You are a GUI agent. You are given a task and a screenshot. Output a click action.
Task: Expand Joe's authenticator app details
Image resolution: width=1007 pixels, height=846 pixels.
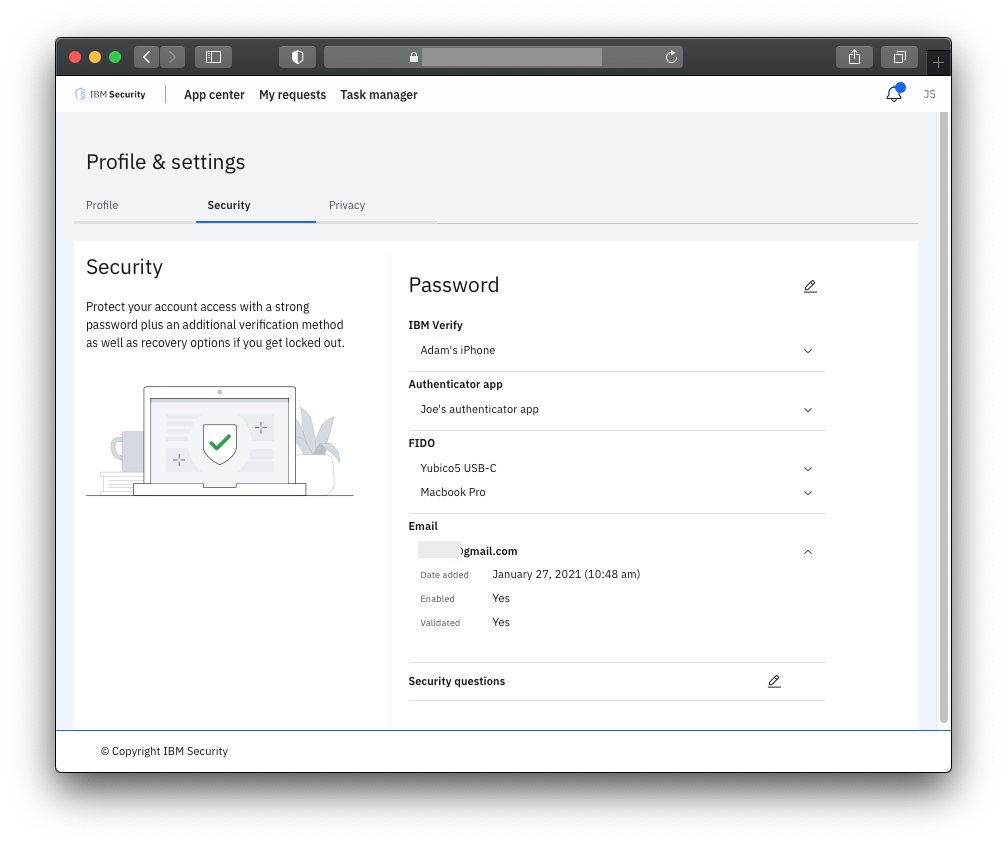tap(808, 410)
